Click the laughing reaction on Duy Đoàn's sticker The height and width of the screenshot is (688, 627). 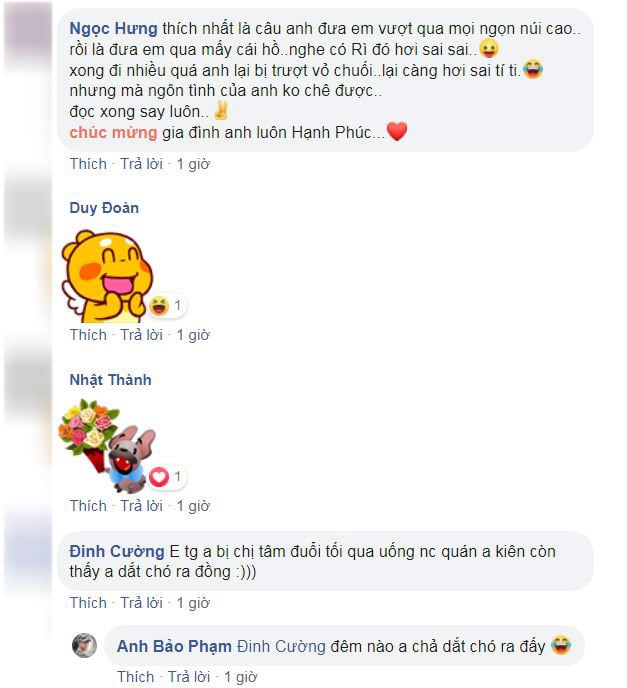[165, 305]
